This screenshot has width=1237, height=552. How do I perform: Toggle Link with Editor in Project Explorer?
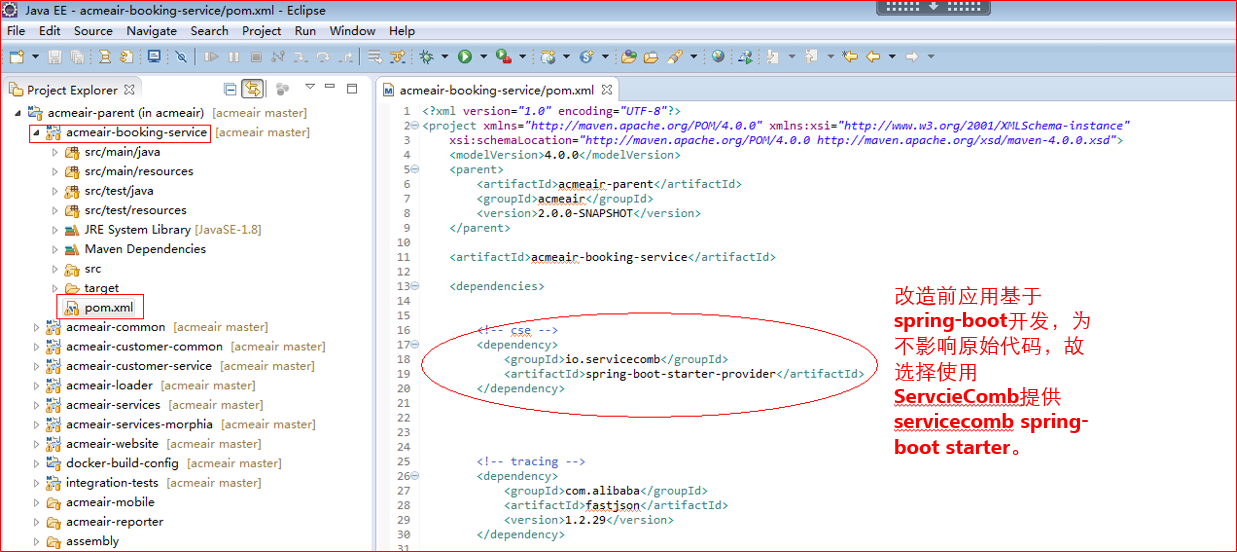[252, 89]
